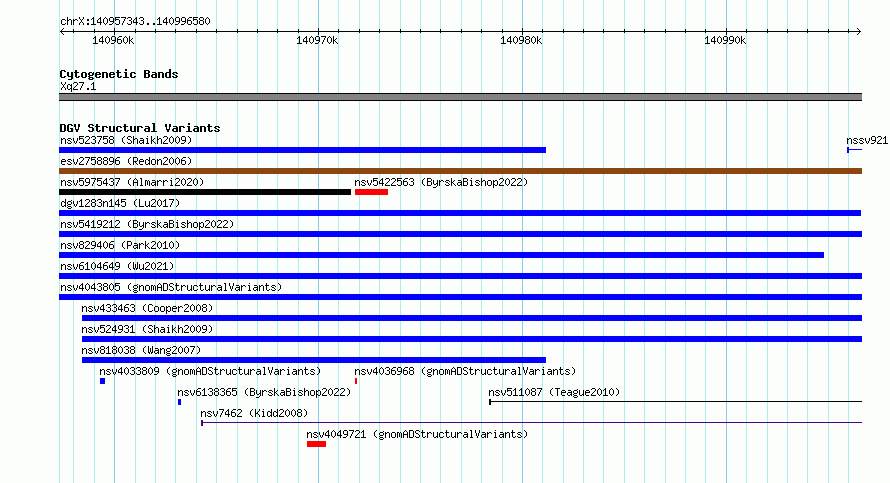Image resolution: width=890 pixels, height=483 pixels.
Task: Click the 140980k ruler position
Action: 521,40
